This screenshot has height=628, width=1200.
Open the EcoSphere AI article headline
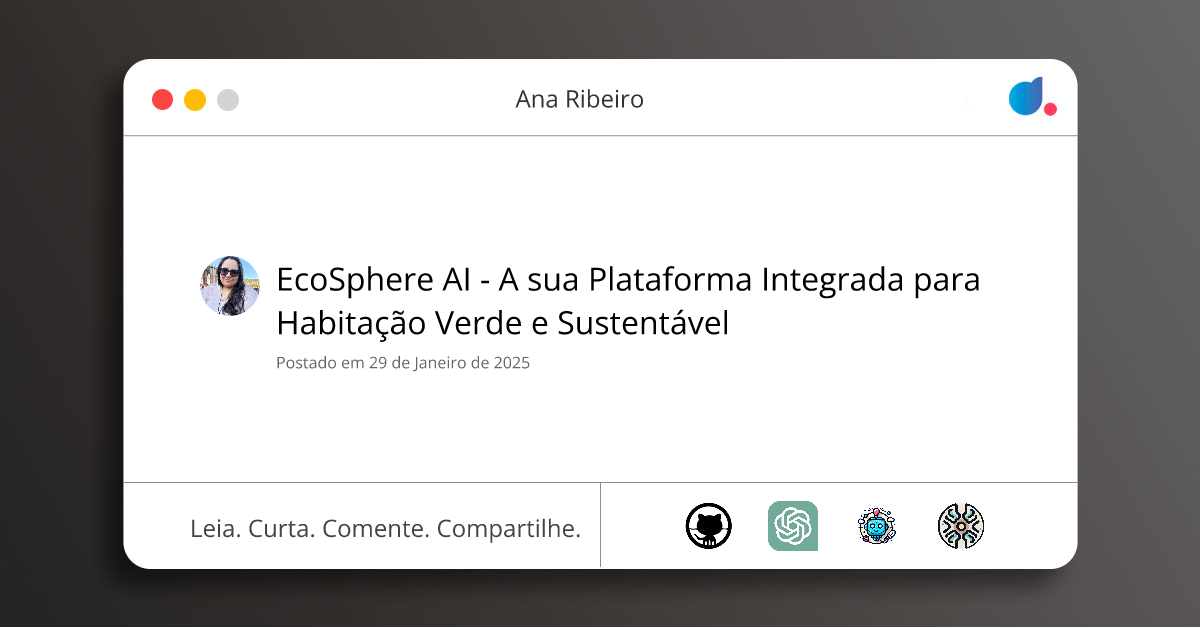click(x=628, y=301)
